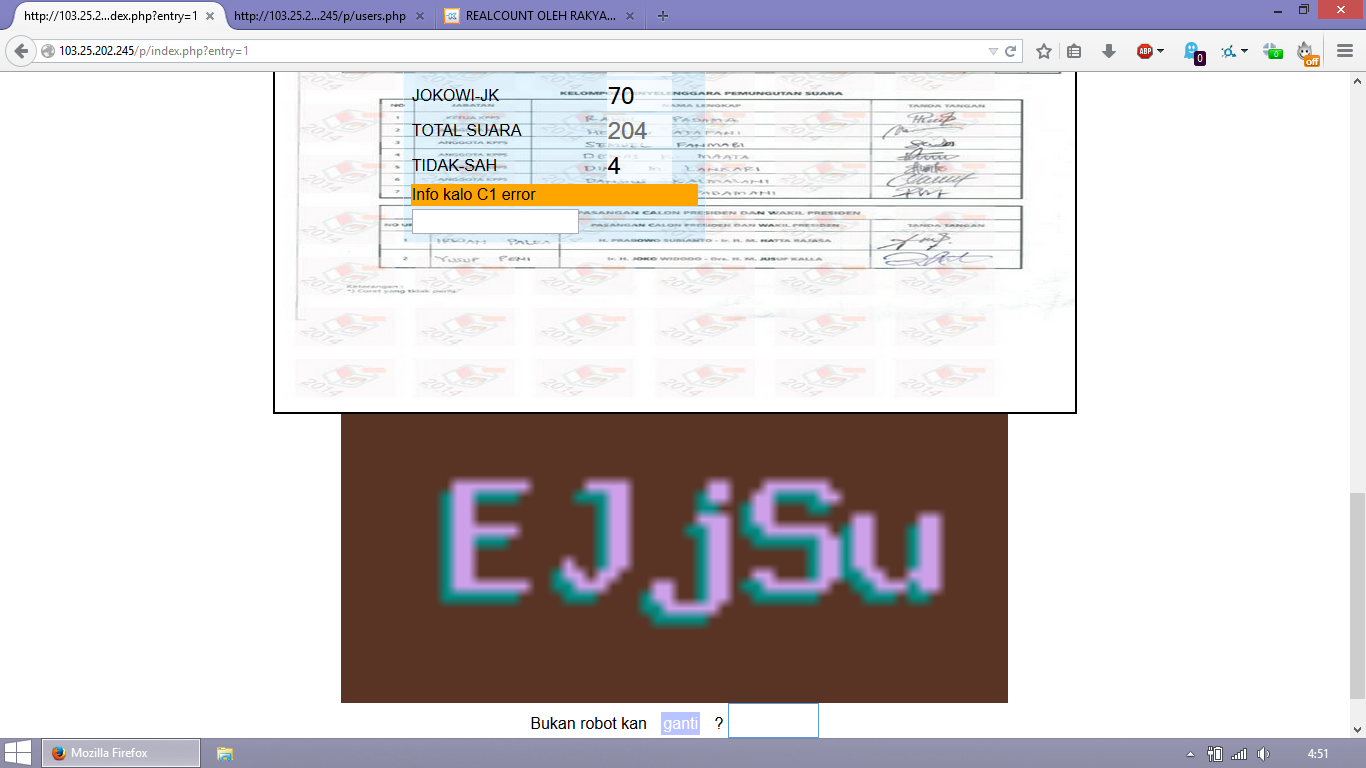Focus the C1 error info text box
1366x768 pixels.
(495, 221)
